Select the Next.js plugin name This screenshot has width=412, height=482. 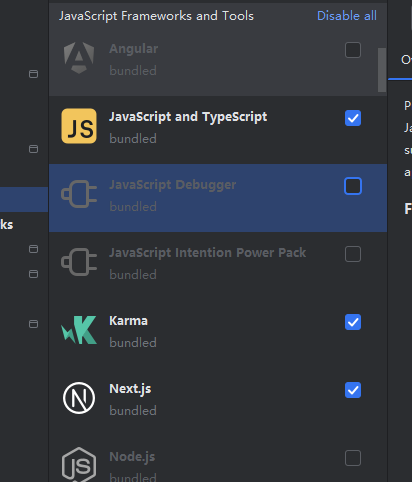point(130,389)
